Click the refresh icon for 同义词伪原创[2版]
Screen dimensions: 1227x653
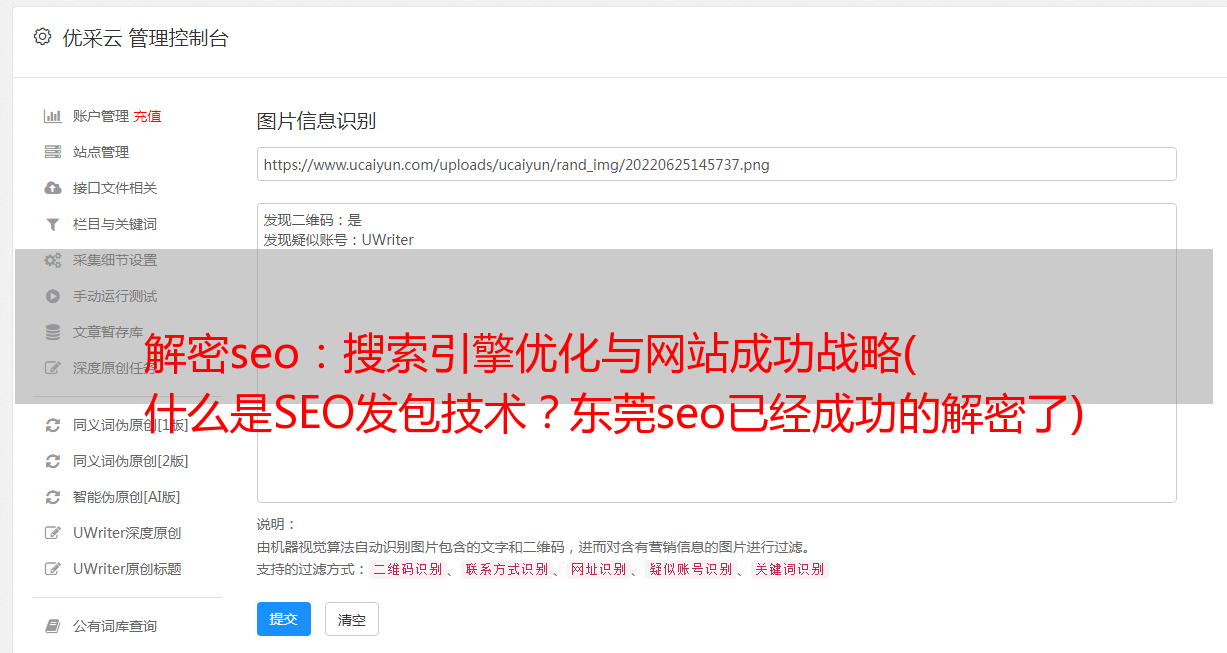pyautogui.click(x=53, y=461)
